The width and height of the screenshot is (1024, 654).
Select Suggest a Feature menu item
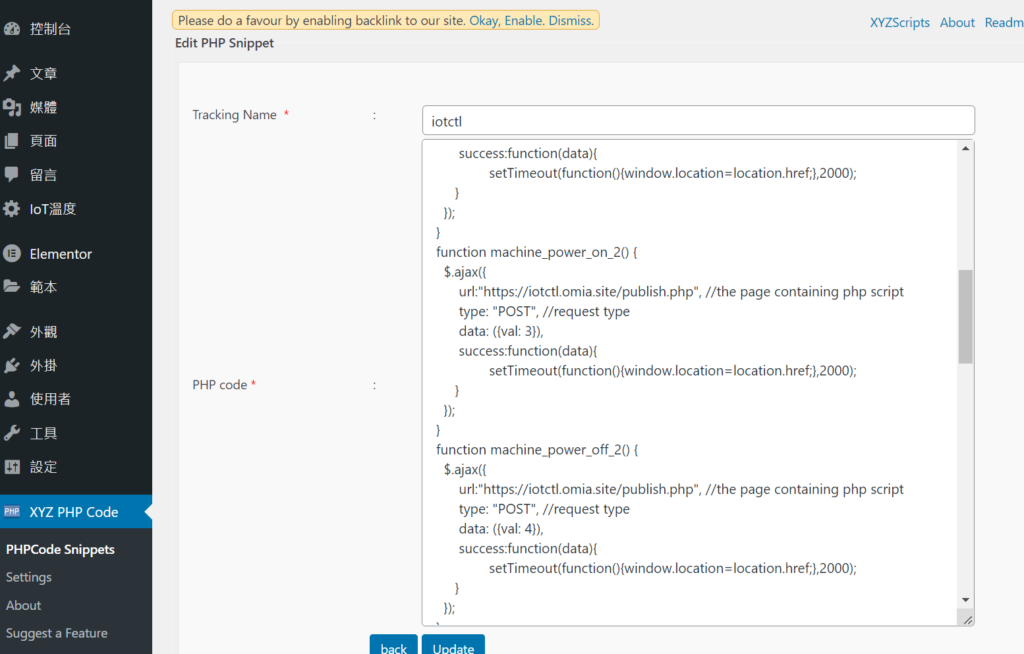(x=56, y=633)
